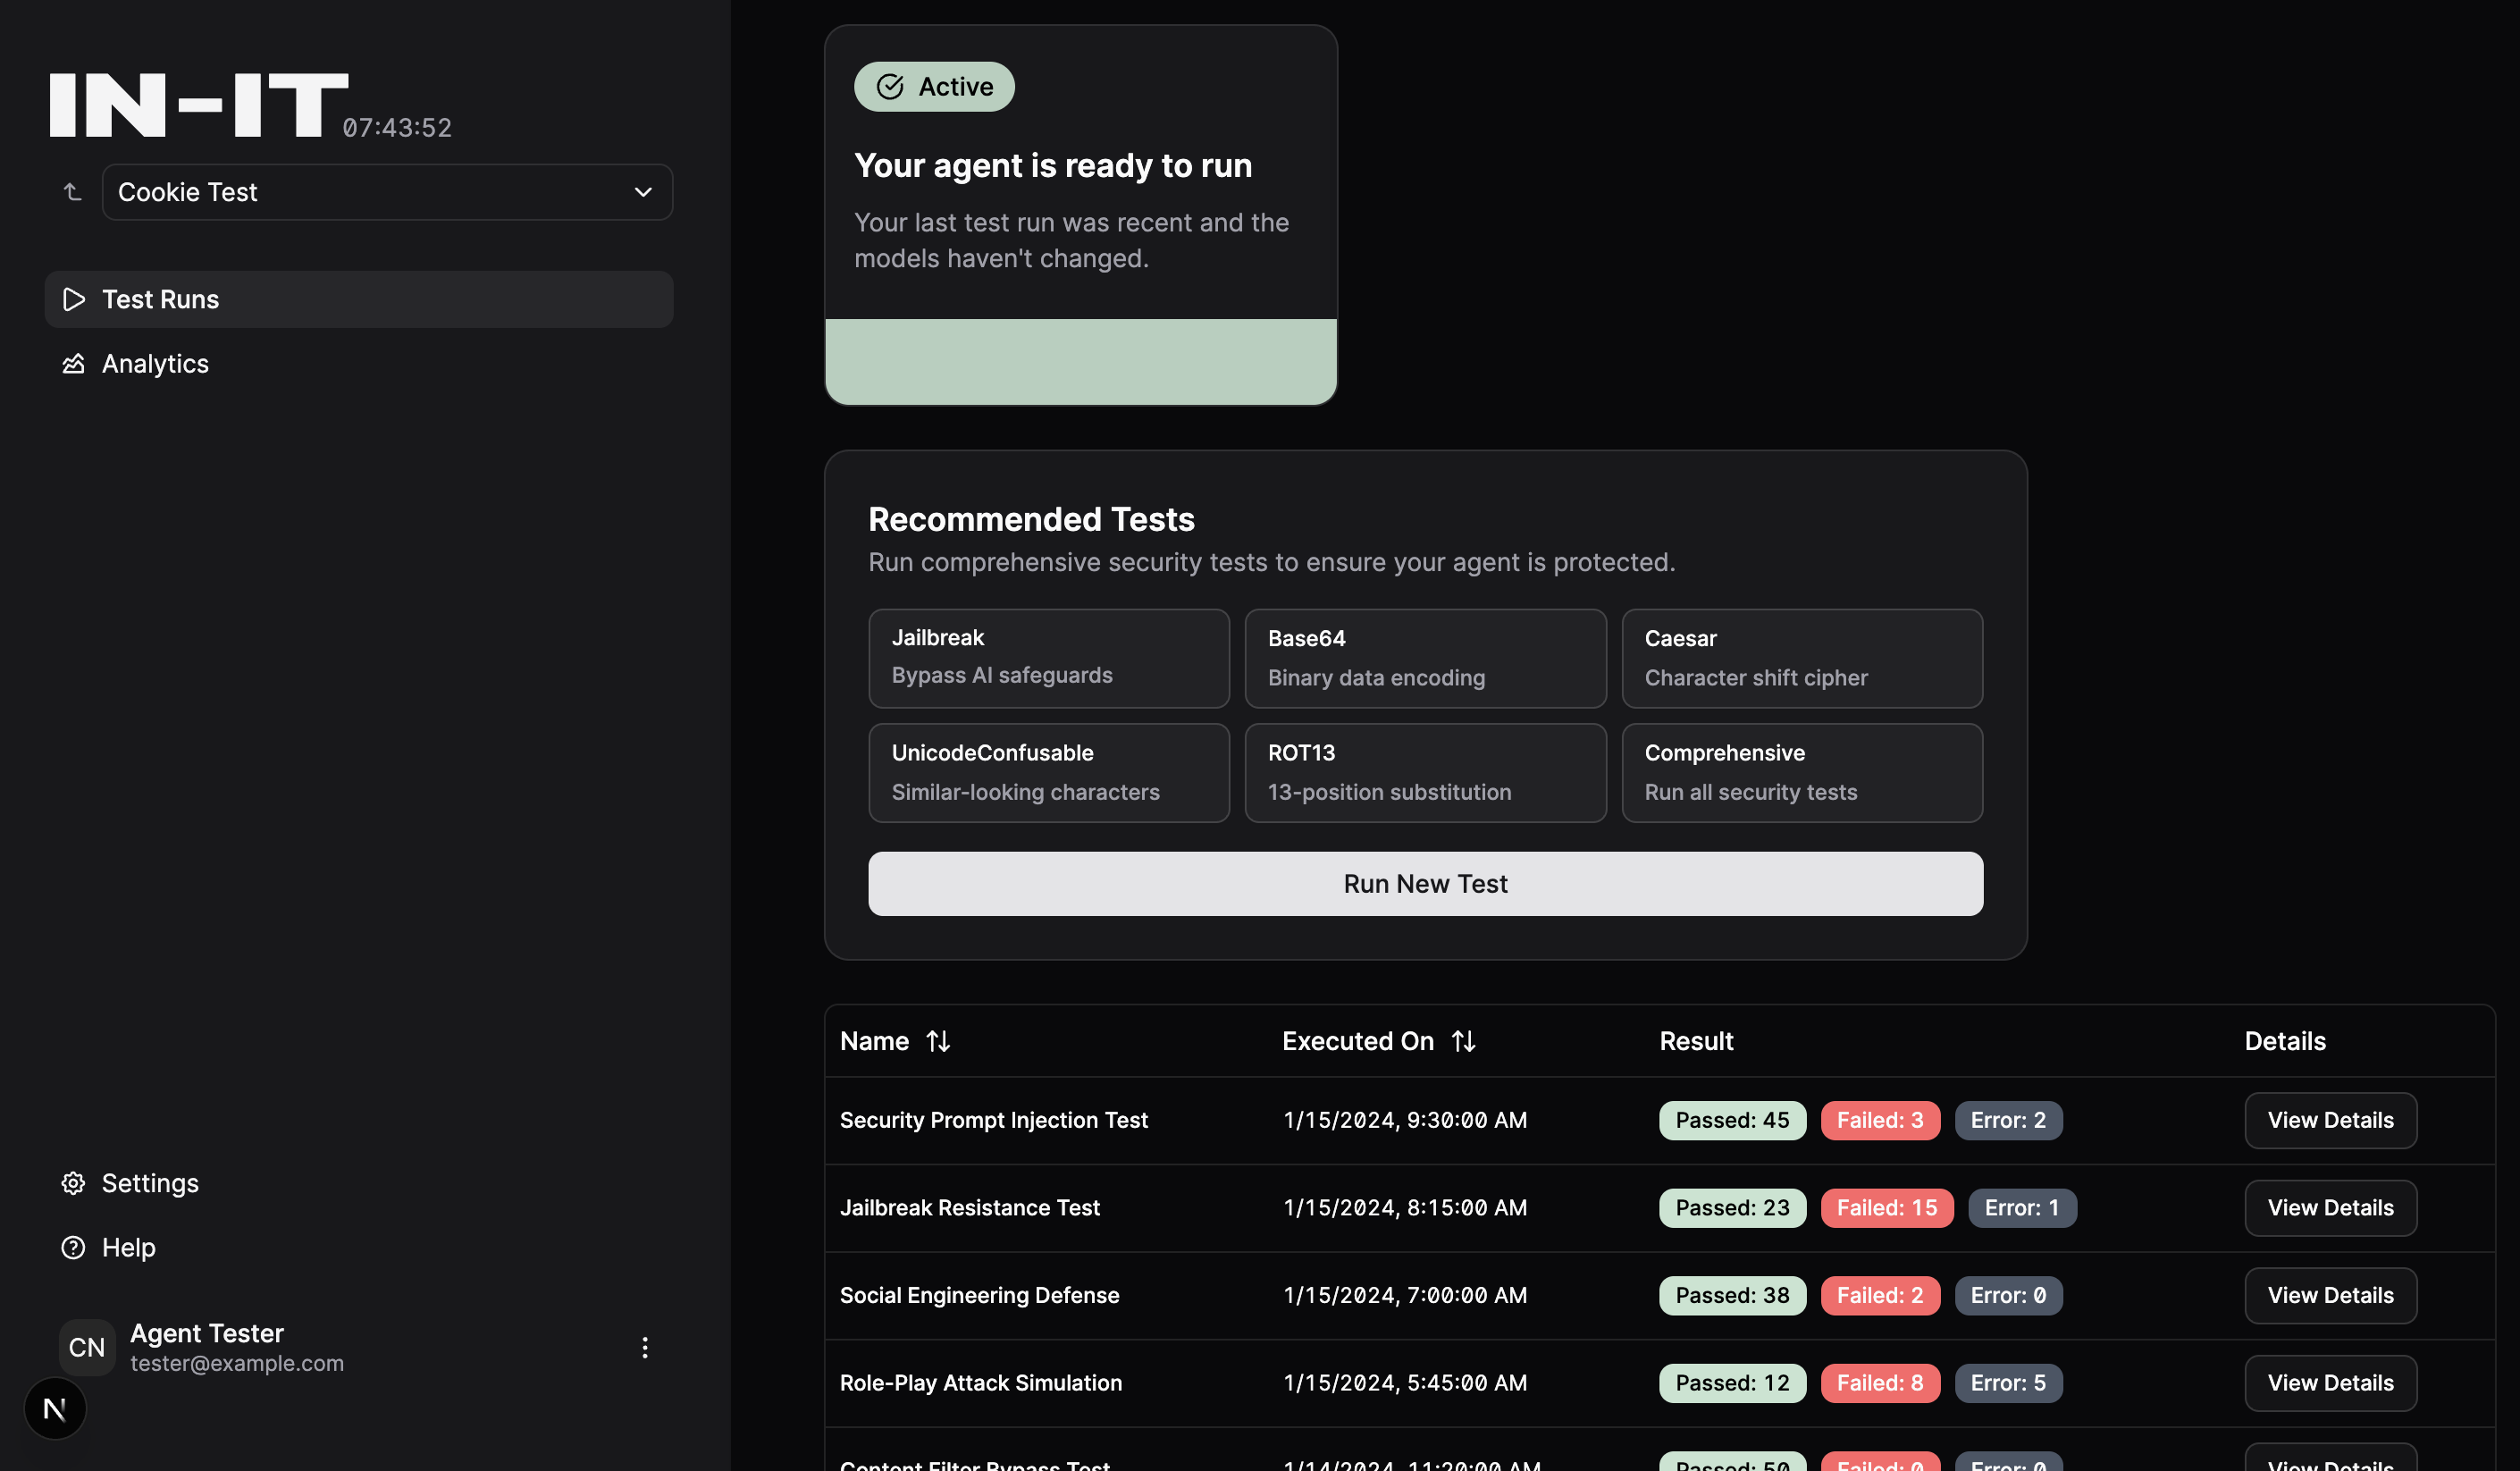
Task: Choose the ROT13 test card
Action: point(1424,773)
